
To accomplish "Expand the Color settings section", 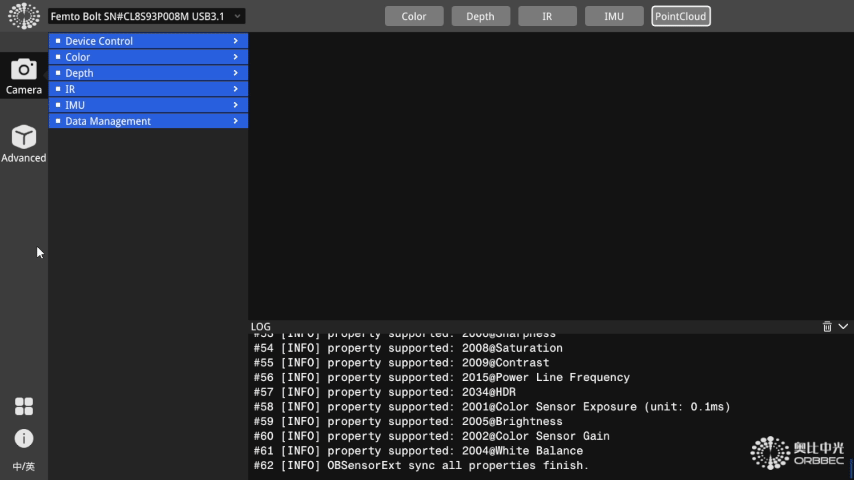I will point(148,57).
